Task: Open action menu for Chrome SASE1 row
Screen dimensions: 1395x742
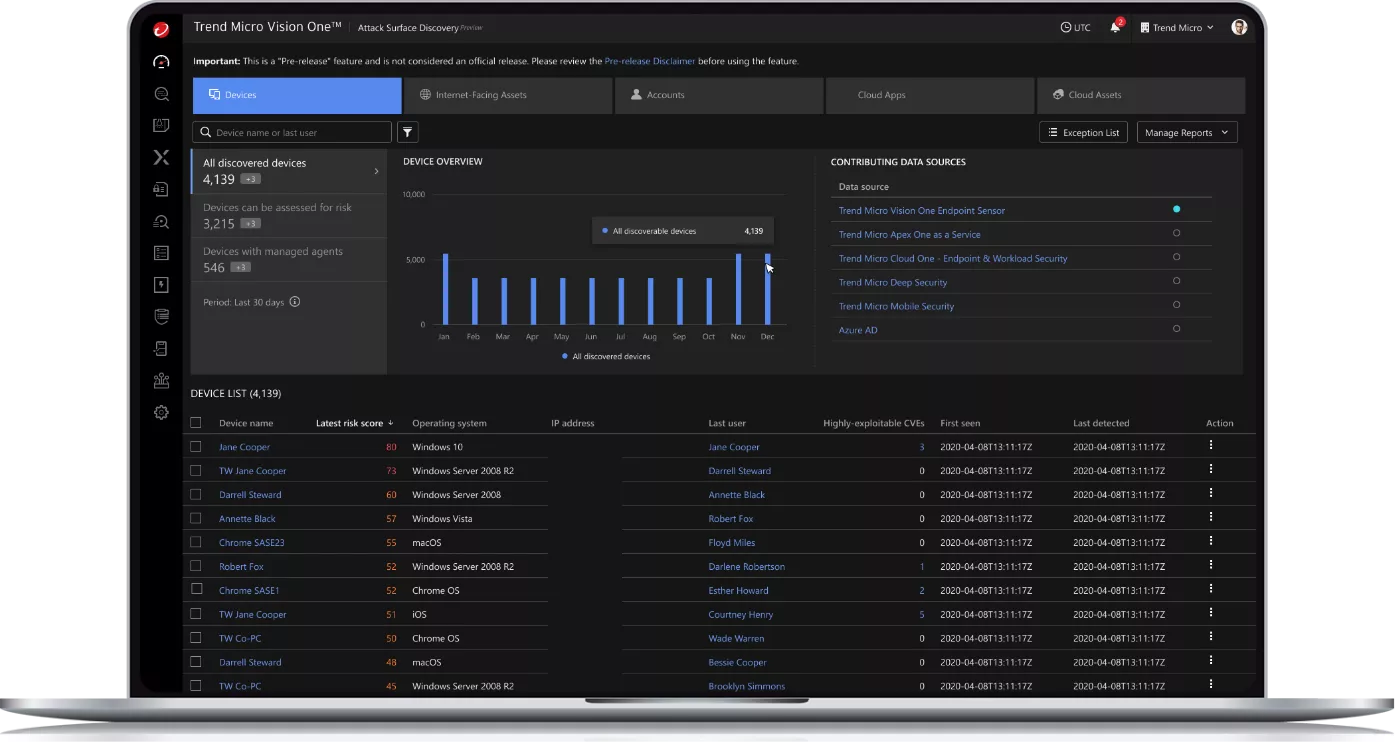Action: point(1211,589)
